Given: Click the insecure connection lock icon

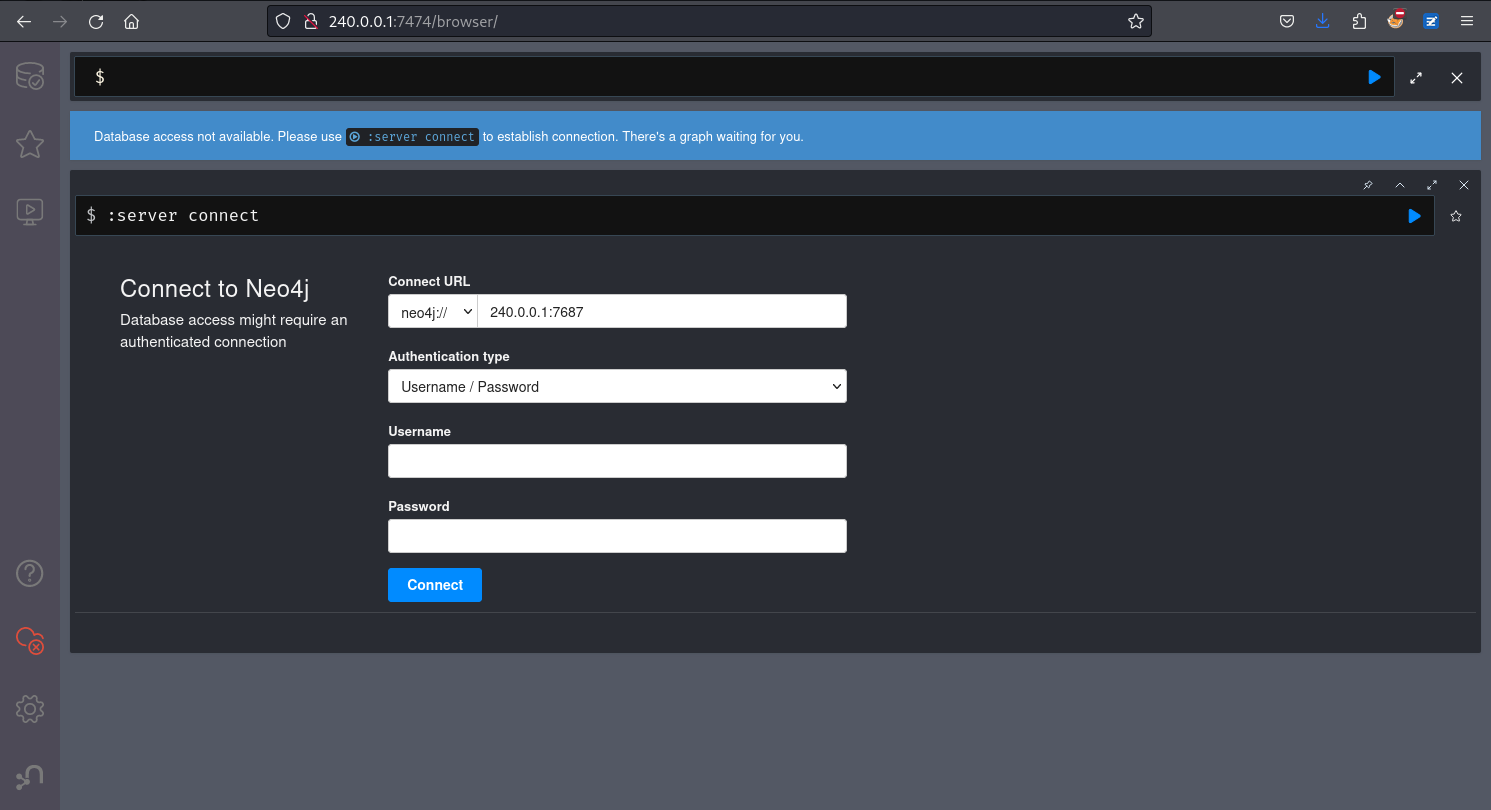Looking at the screenshot, I should click(310, 21).
